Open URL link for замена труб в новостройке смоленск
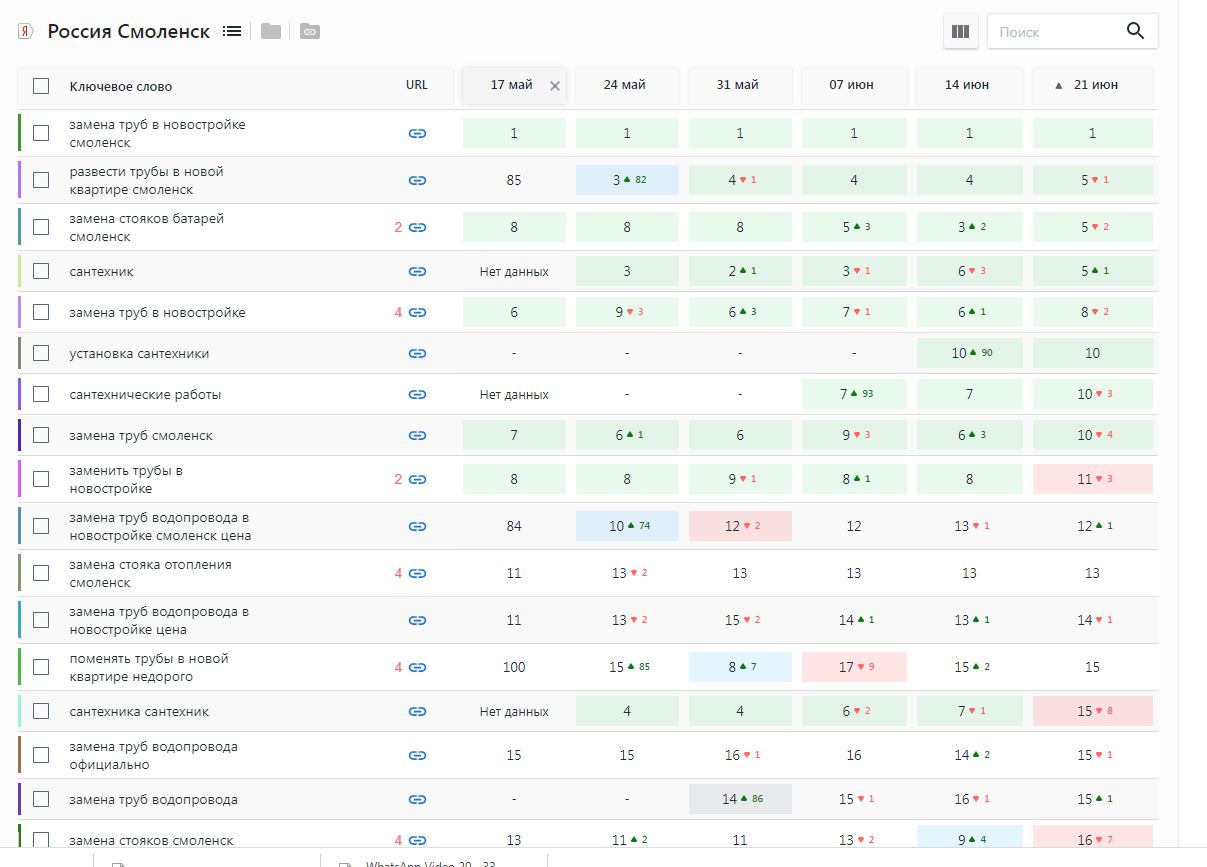Image resolution: width=1207 pixels, height=867 pixels. tap(418, 133)
